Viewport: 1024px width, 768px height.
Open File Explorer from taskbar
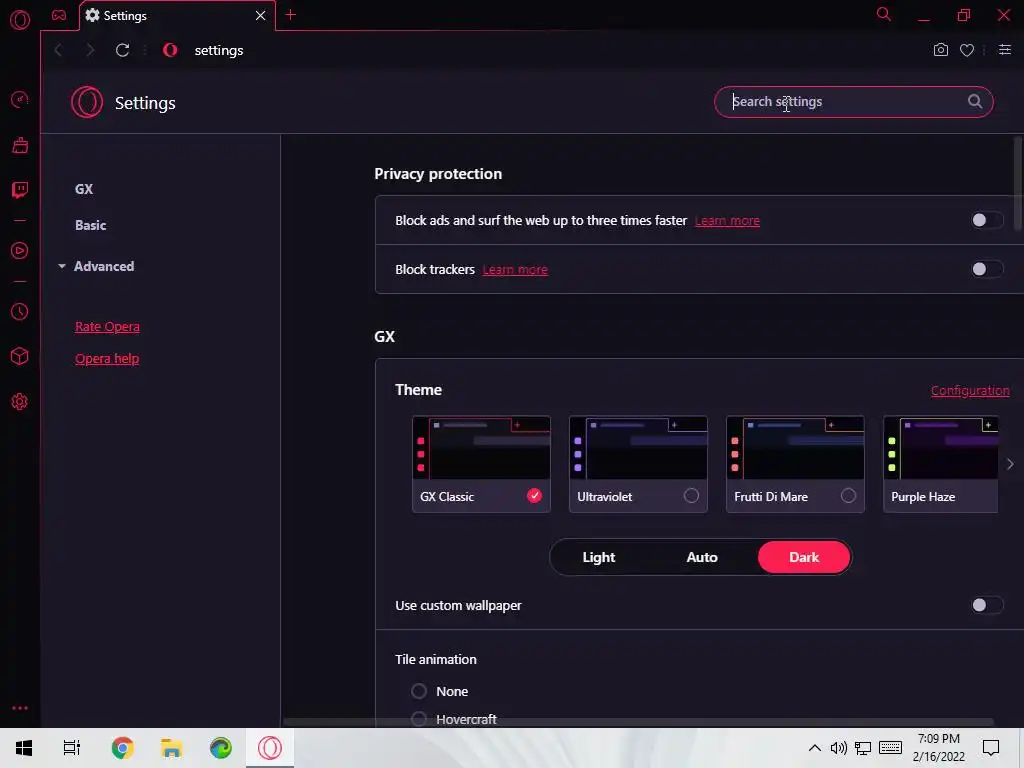pyautogui.click(x=172, y=748)
